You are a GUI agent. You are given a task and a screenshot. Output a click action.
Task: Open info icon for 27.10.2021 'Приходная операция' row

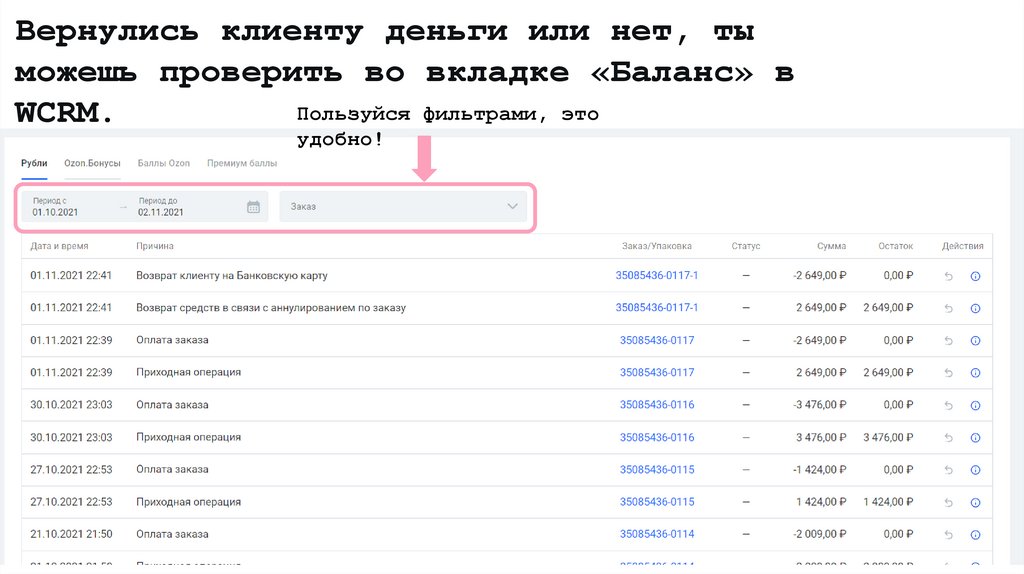(x=975, y=503)
